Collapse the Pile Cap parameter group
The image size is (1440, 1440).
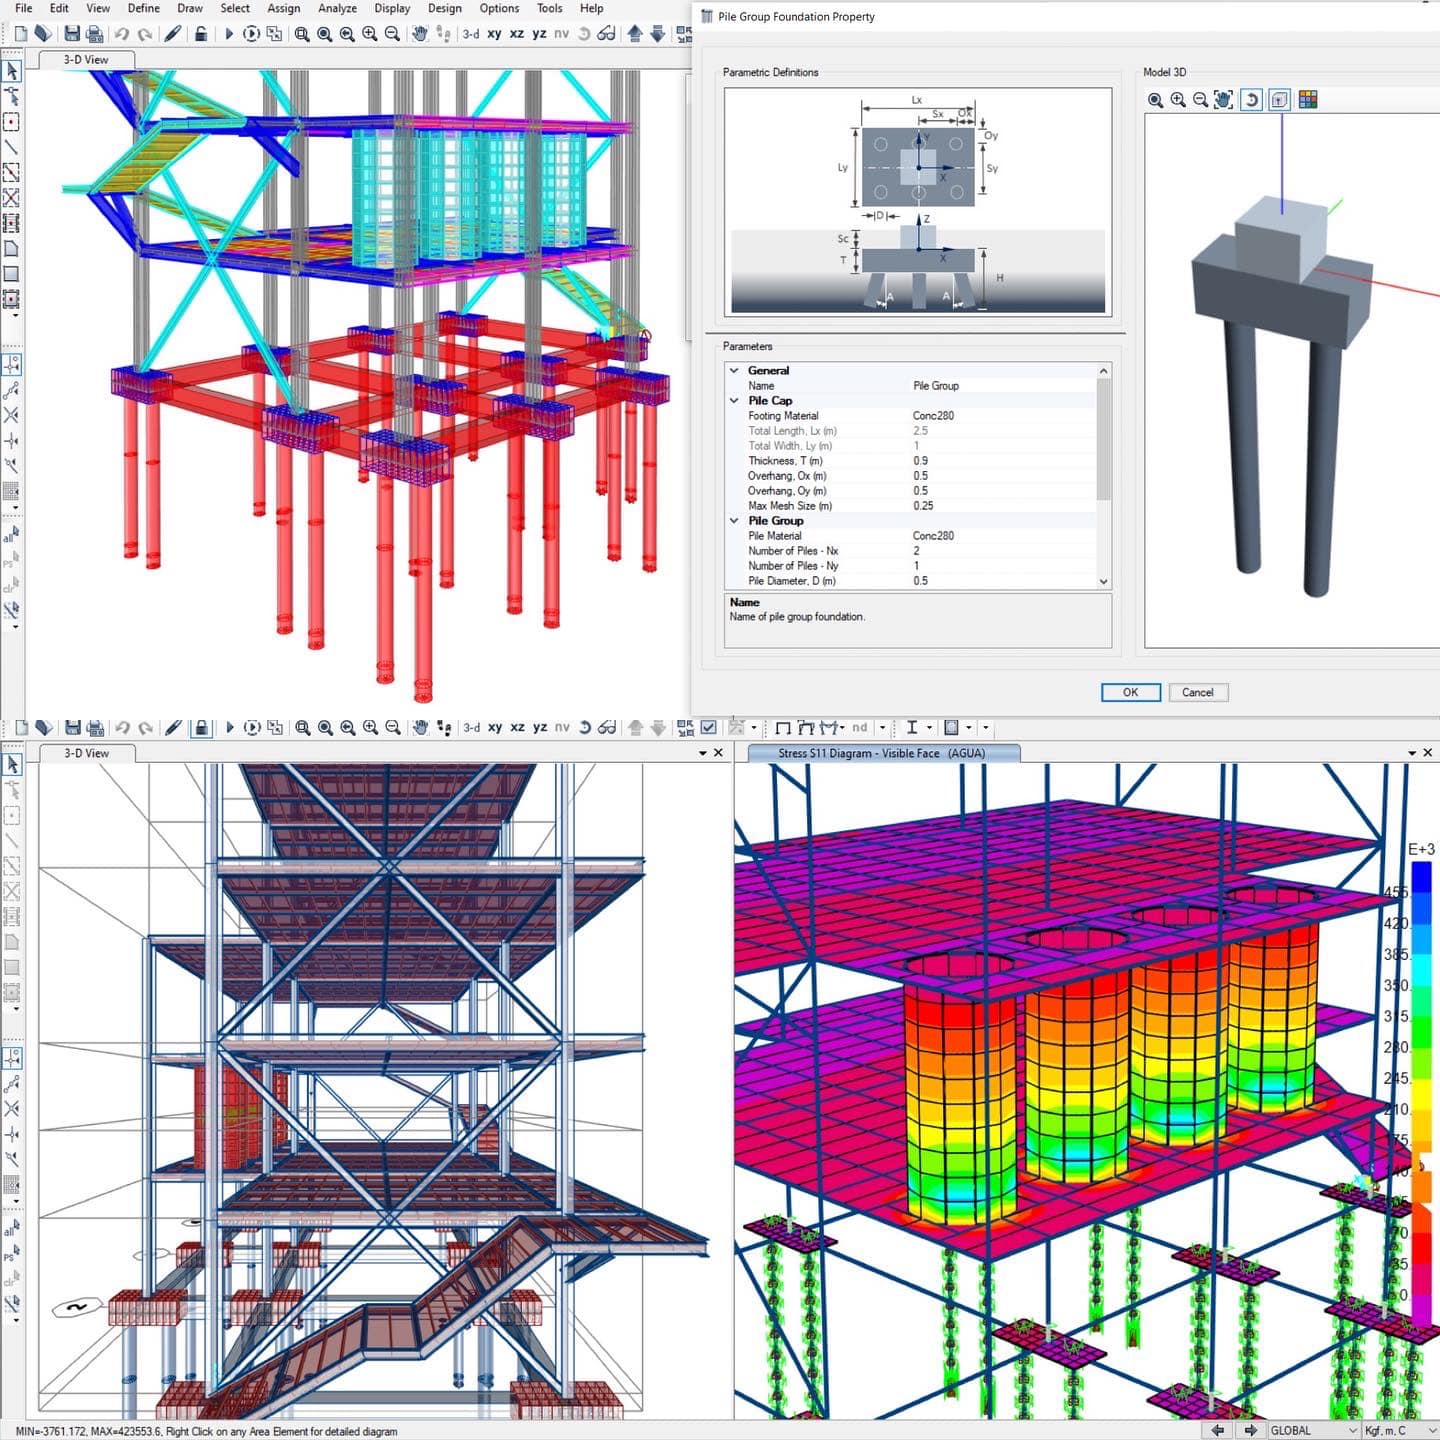[734, 401]
